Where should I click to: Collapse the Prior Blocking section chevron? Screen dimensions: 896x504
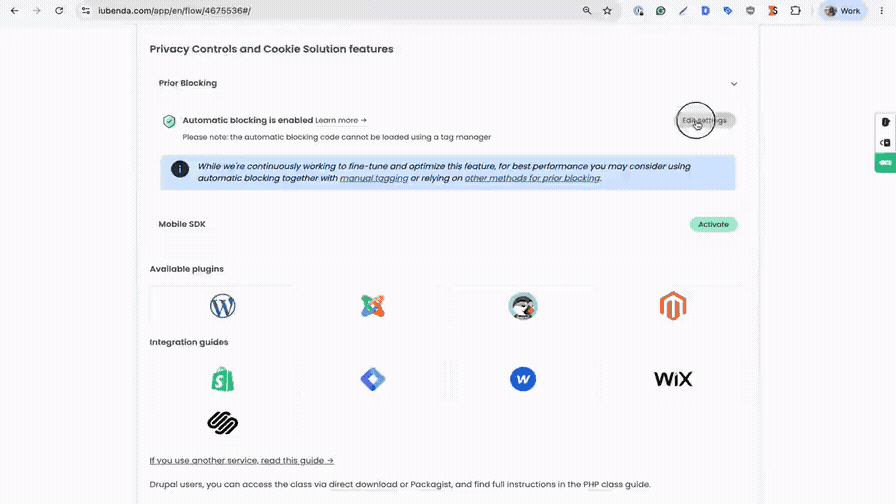coord(734,84)
